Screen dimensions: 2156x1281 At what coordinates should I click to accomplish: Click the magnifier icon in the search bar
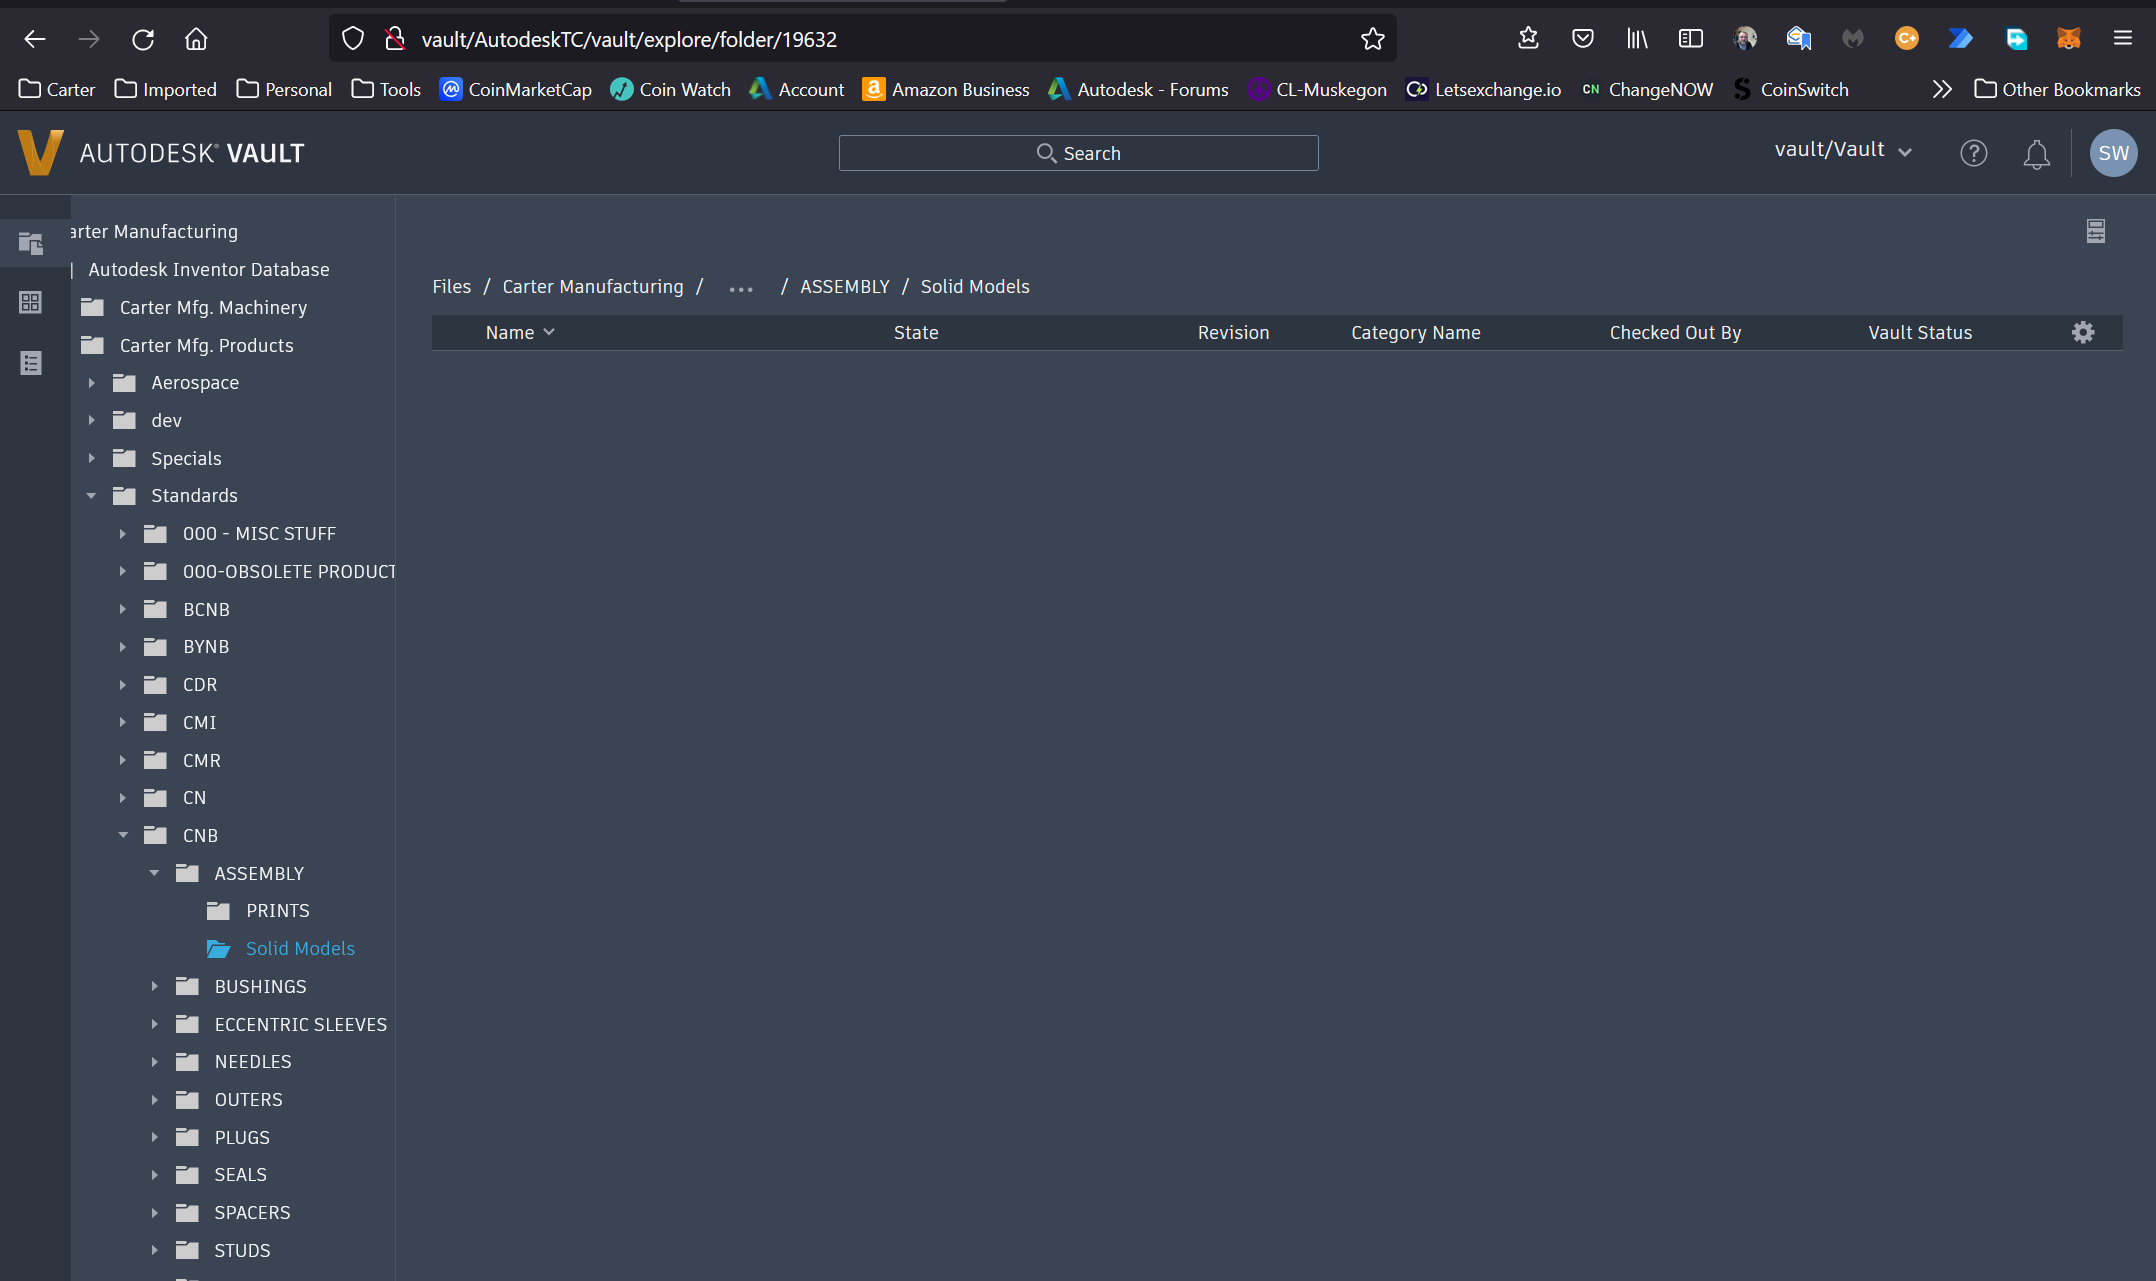[x=1047, y=153]
